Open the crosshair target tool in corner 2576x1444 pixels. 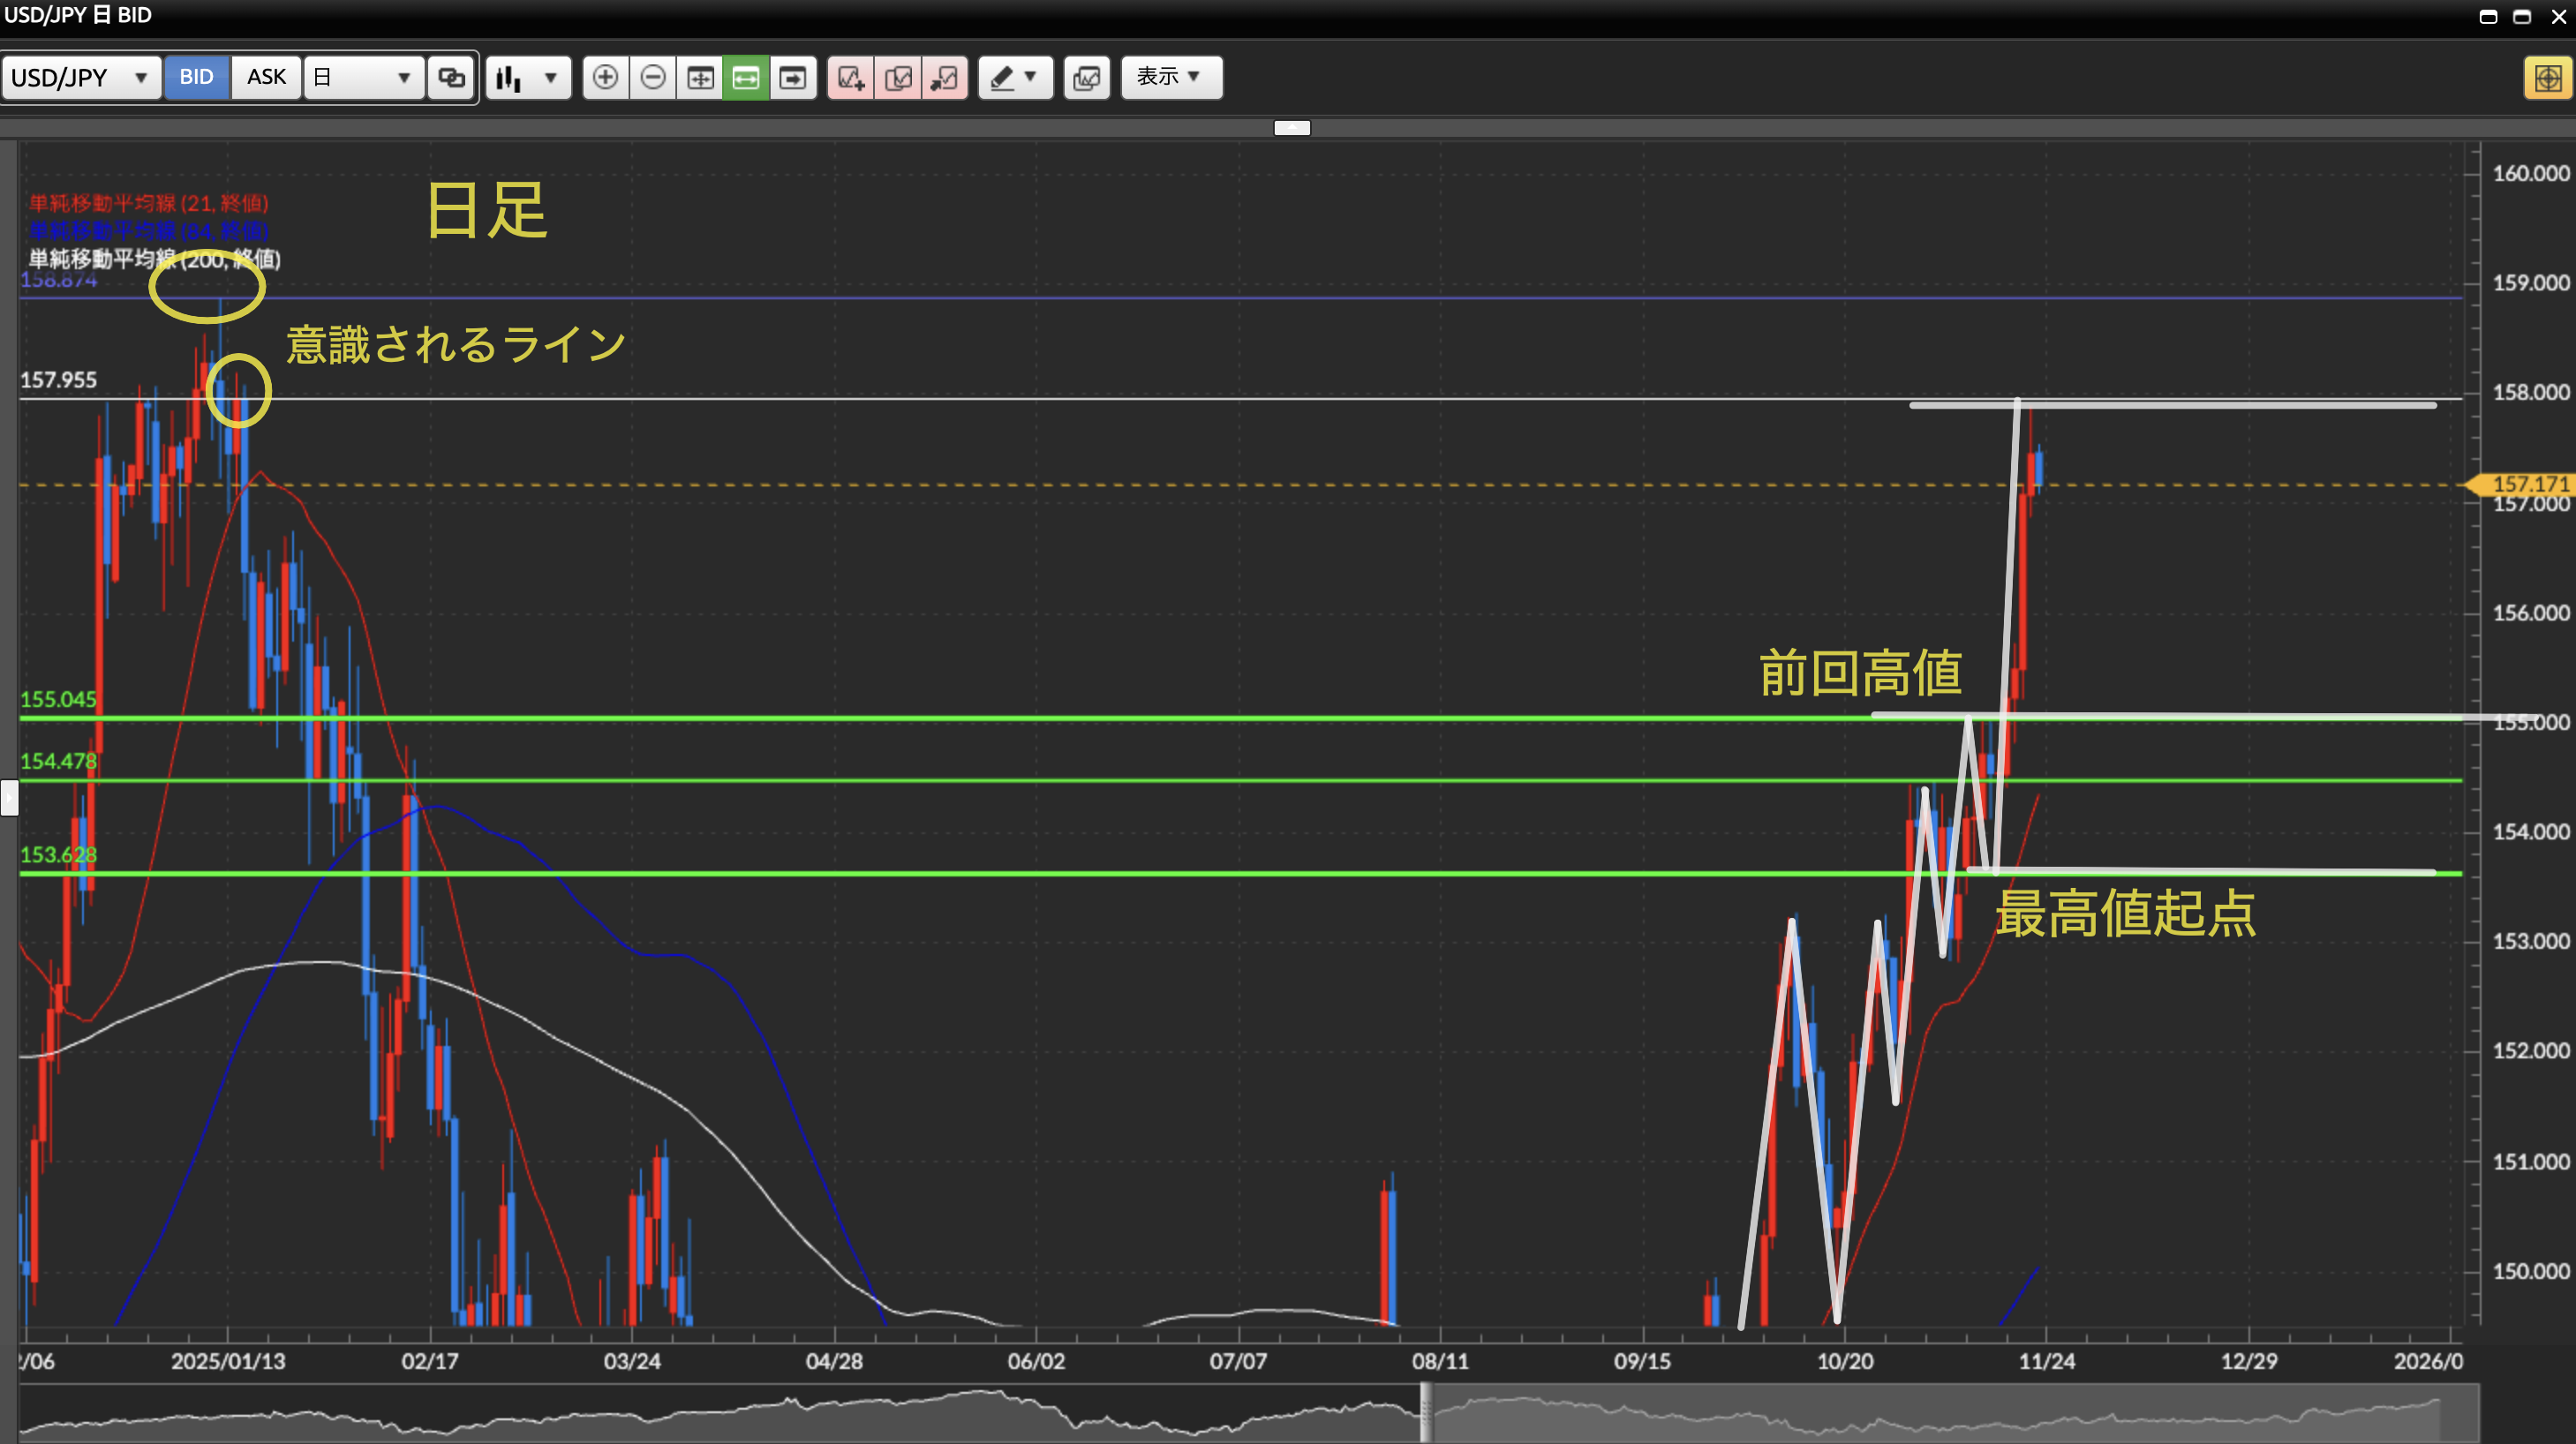[x=2546, y=77]
